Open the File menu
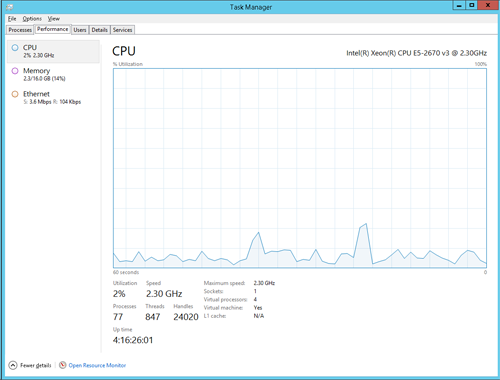Image resolution: width=500 pixels, height=380 pixels. [12, 19]
